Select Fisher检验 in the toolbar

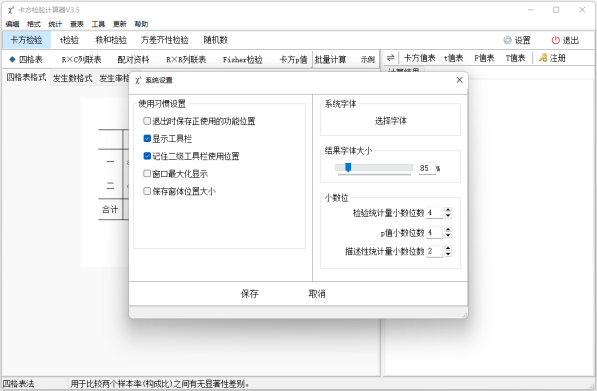coord(243,59)
